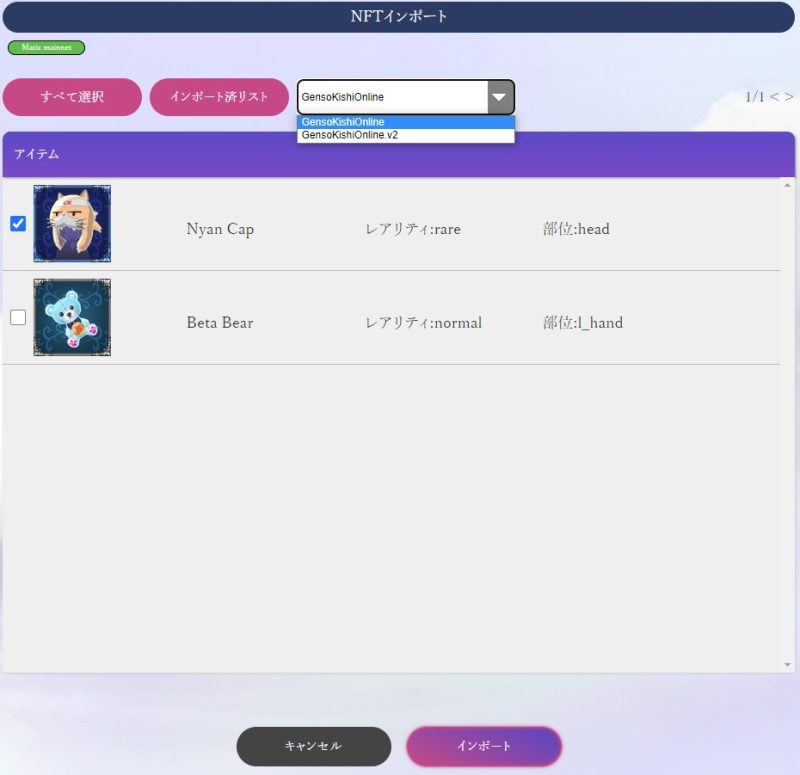The width and height of the screenshot is (800, 775).
Task: Go to next page with > arrow
Action: (789, 96)
